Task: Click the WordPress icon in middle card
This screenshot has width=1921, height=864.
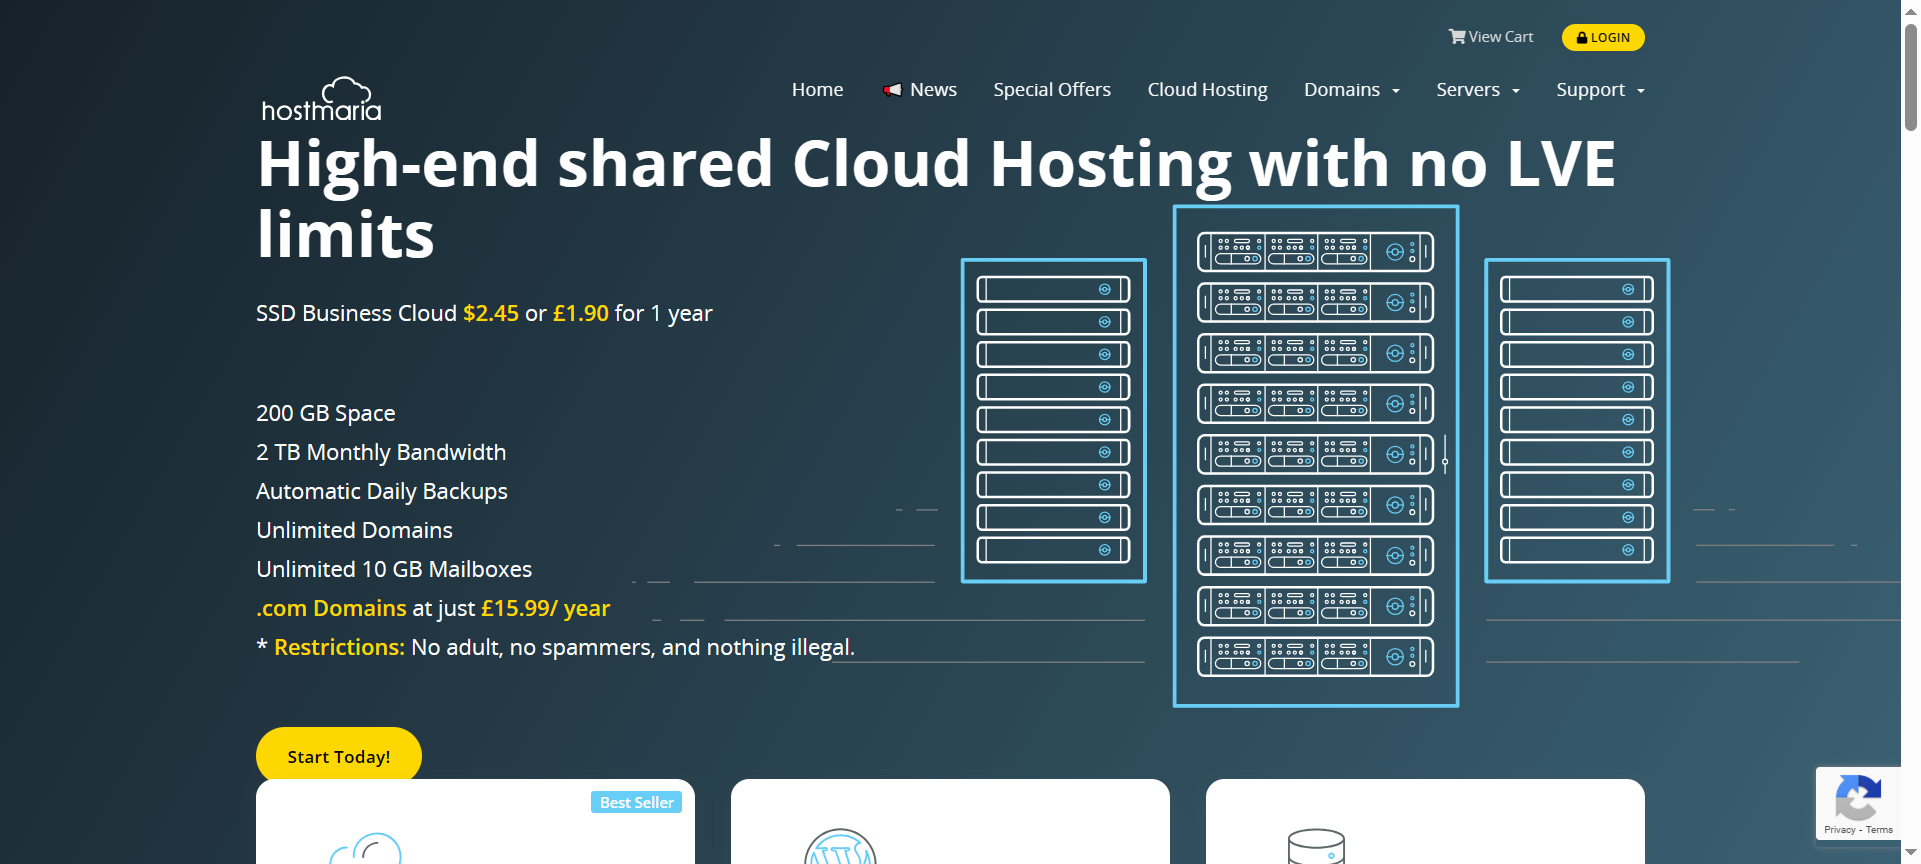Action: (840, 848)
